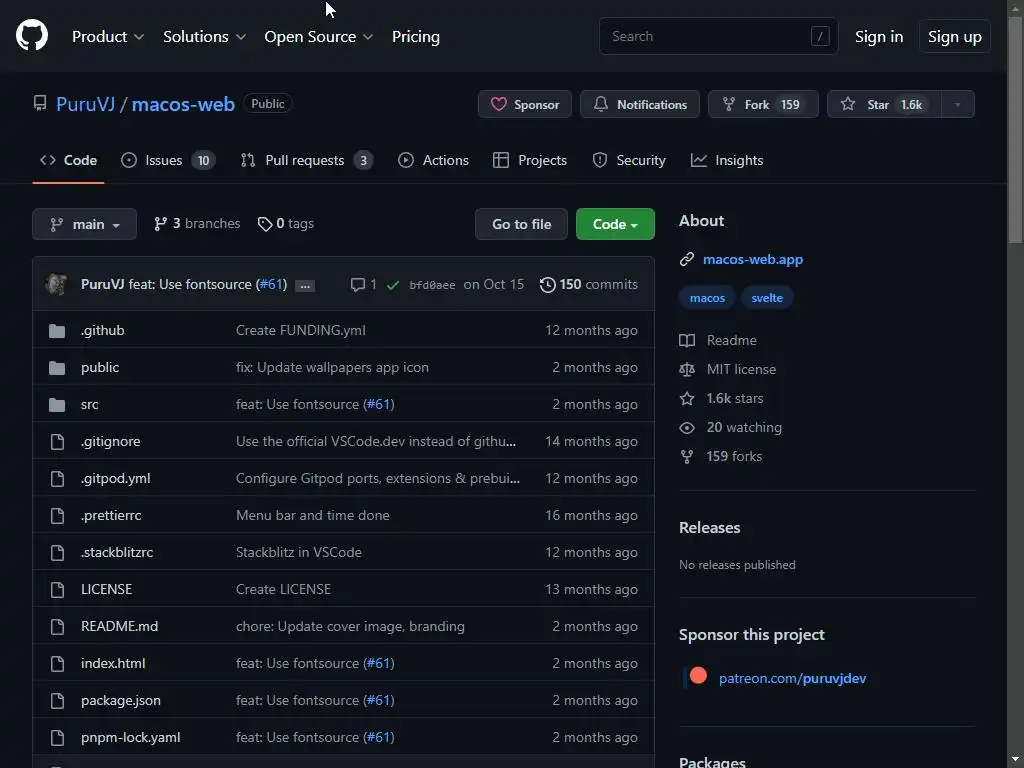Open the PuruVJ owner profile link
1024x768 pixels.
(86, 104)
